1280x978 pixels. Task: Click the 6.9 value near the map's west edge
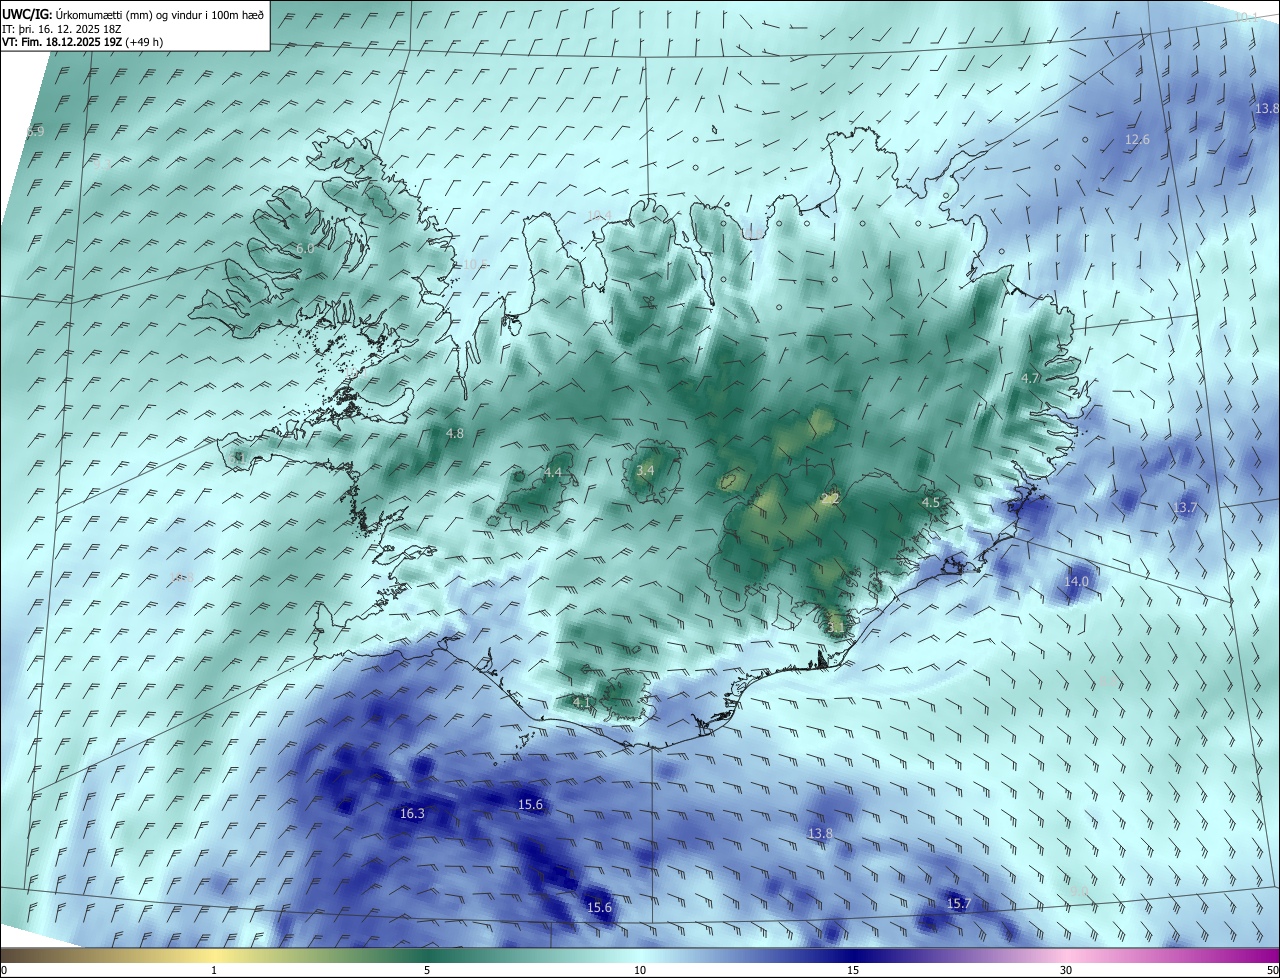pyautogui.click(x=36, y=131)
